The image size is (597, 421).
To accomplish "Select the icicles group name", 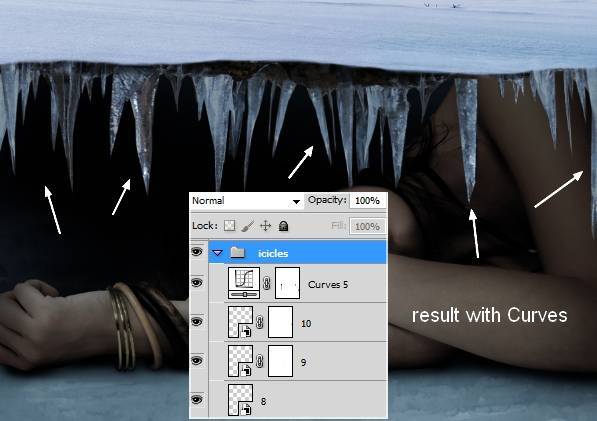I will coord(273,254).
